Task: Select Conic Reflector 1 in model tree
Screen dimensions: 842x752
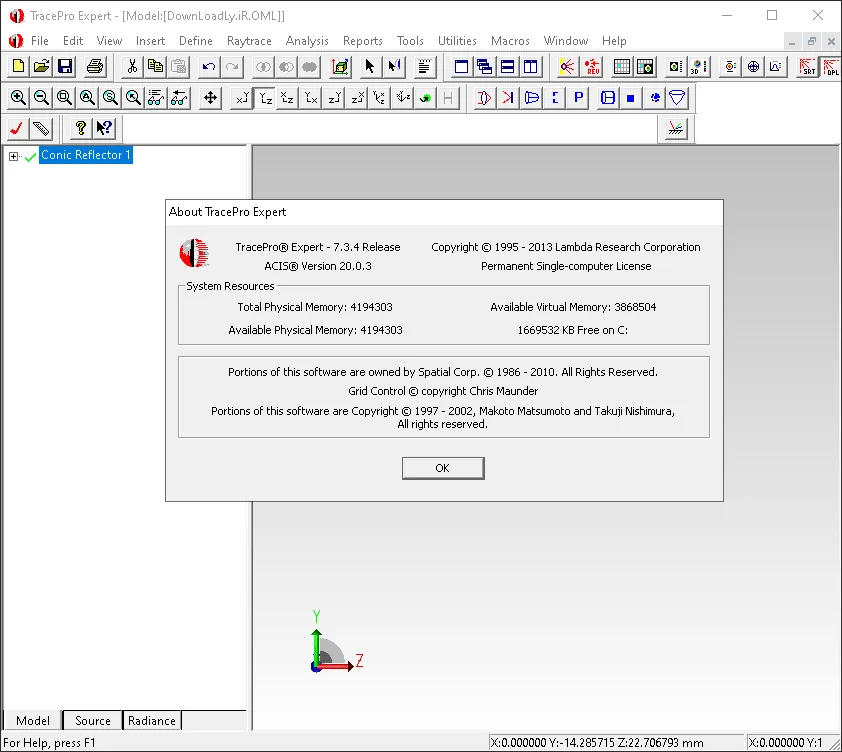Action: (86, 155)
